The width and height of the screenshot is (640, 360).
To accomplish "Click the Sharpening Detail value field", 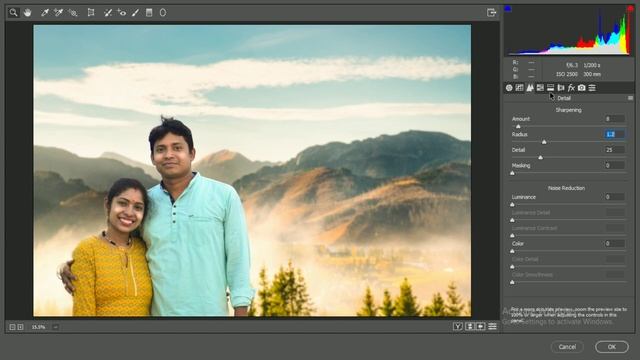I will [614, 150].
